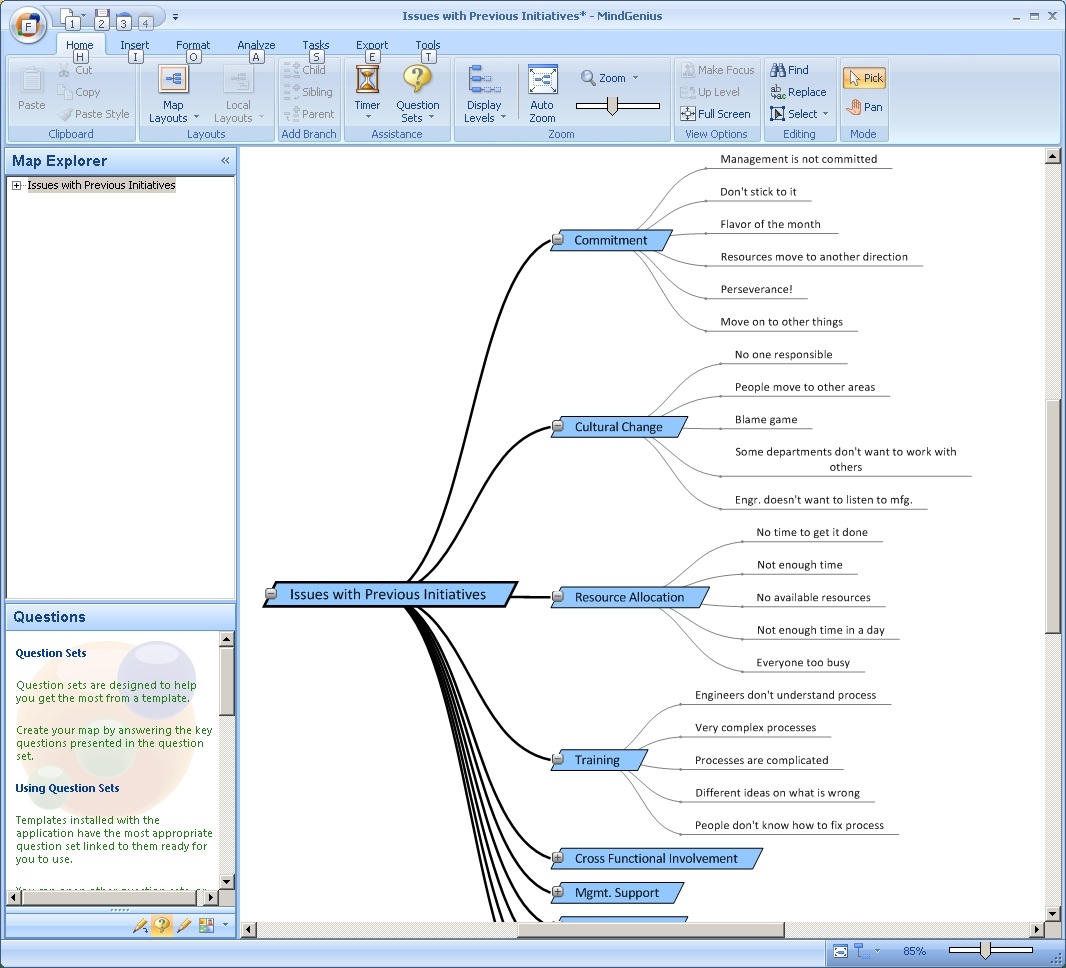Expand the Cross Functional Involvement branch

pyautogui.click(x=557, y=858)
